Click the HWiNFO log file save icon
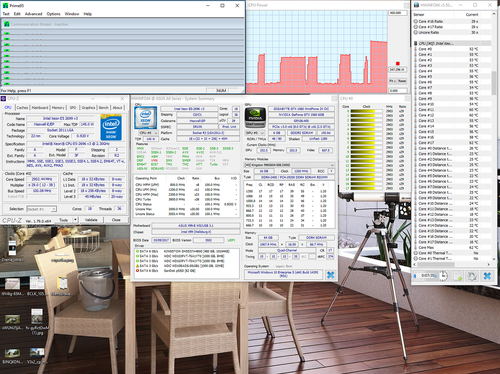 point(458,276)
